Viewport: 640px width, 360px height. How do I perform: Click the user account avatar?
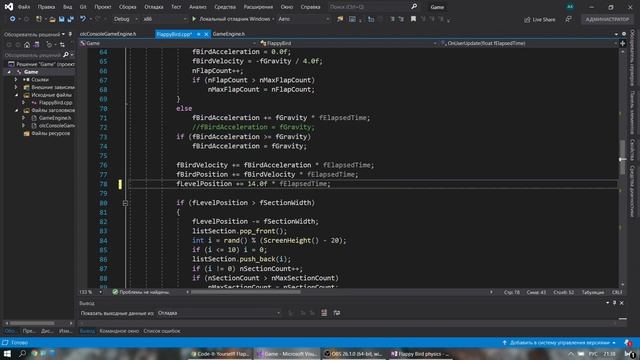point(570,7)
